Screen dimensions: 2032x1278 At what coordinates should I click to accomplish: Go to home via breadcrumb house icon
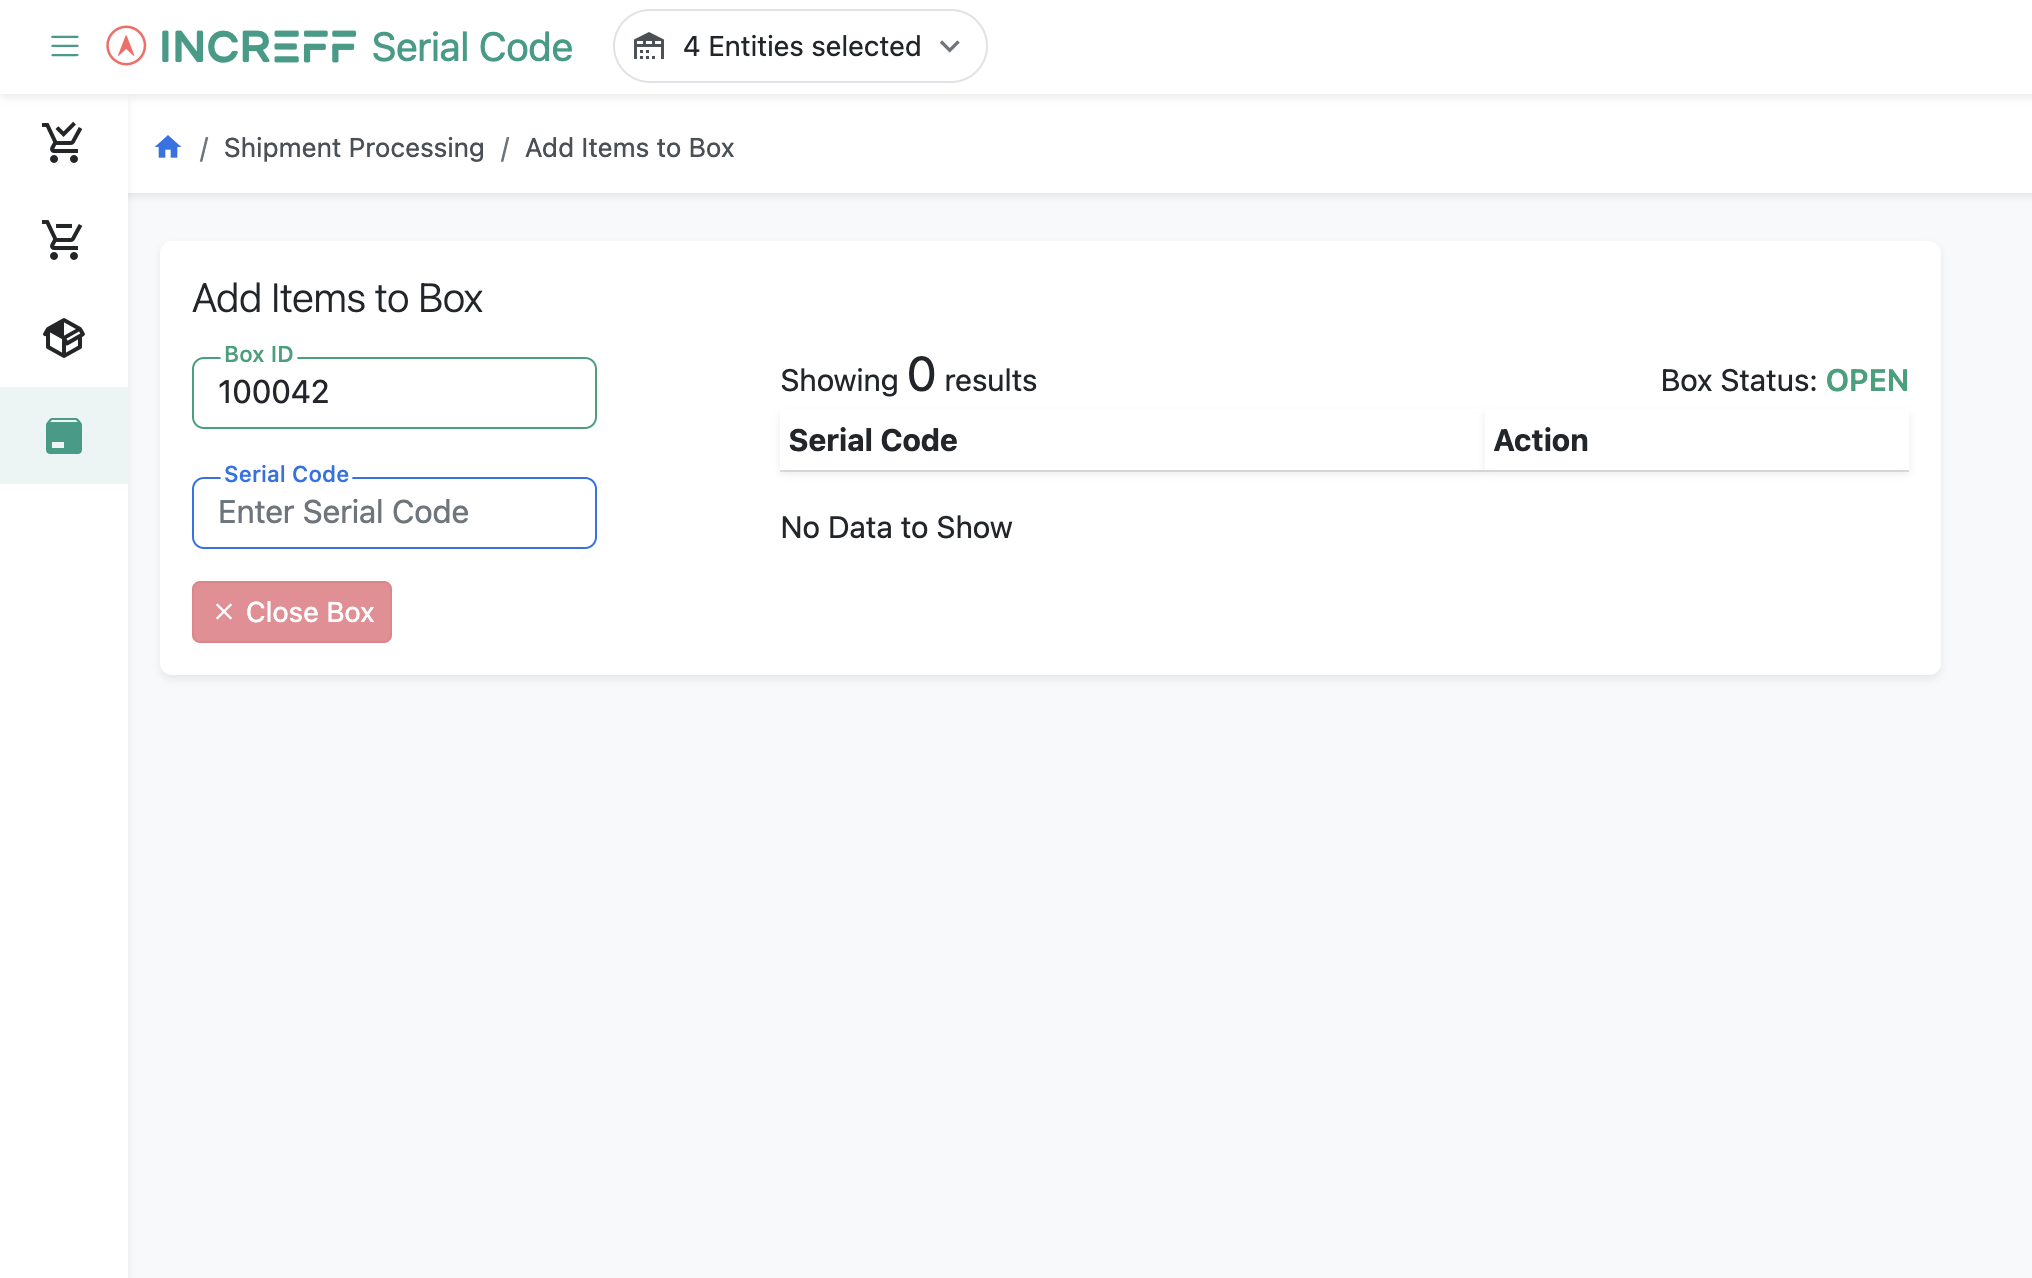(x=168, y=147)
